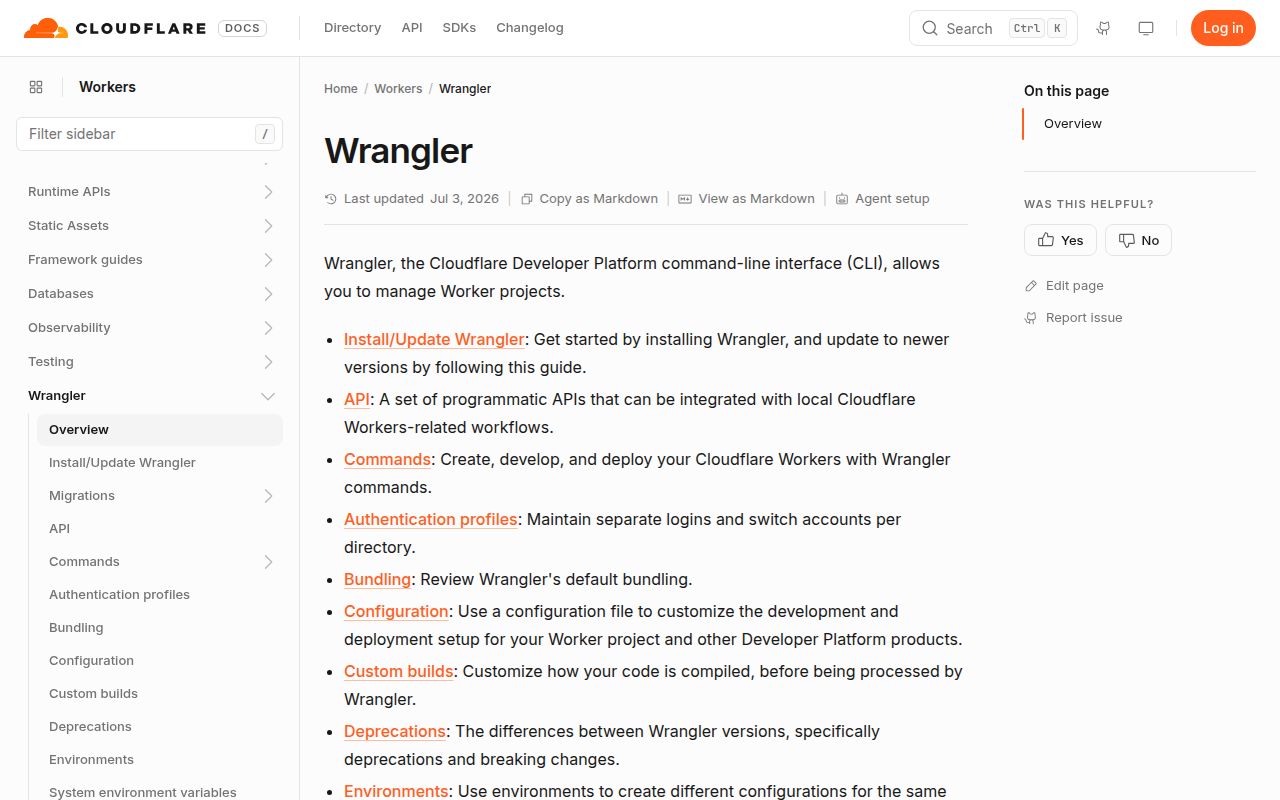Click Deprecations link in article
The width and height of the screenshot is (1280, 800).
coord(395,732)
